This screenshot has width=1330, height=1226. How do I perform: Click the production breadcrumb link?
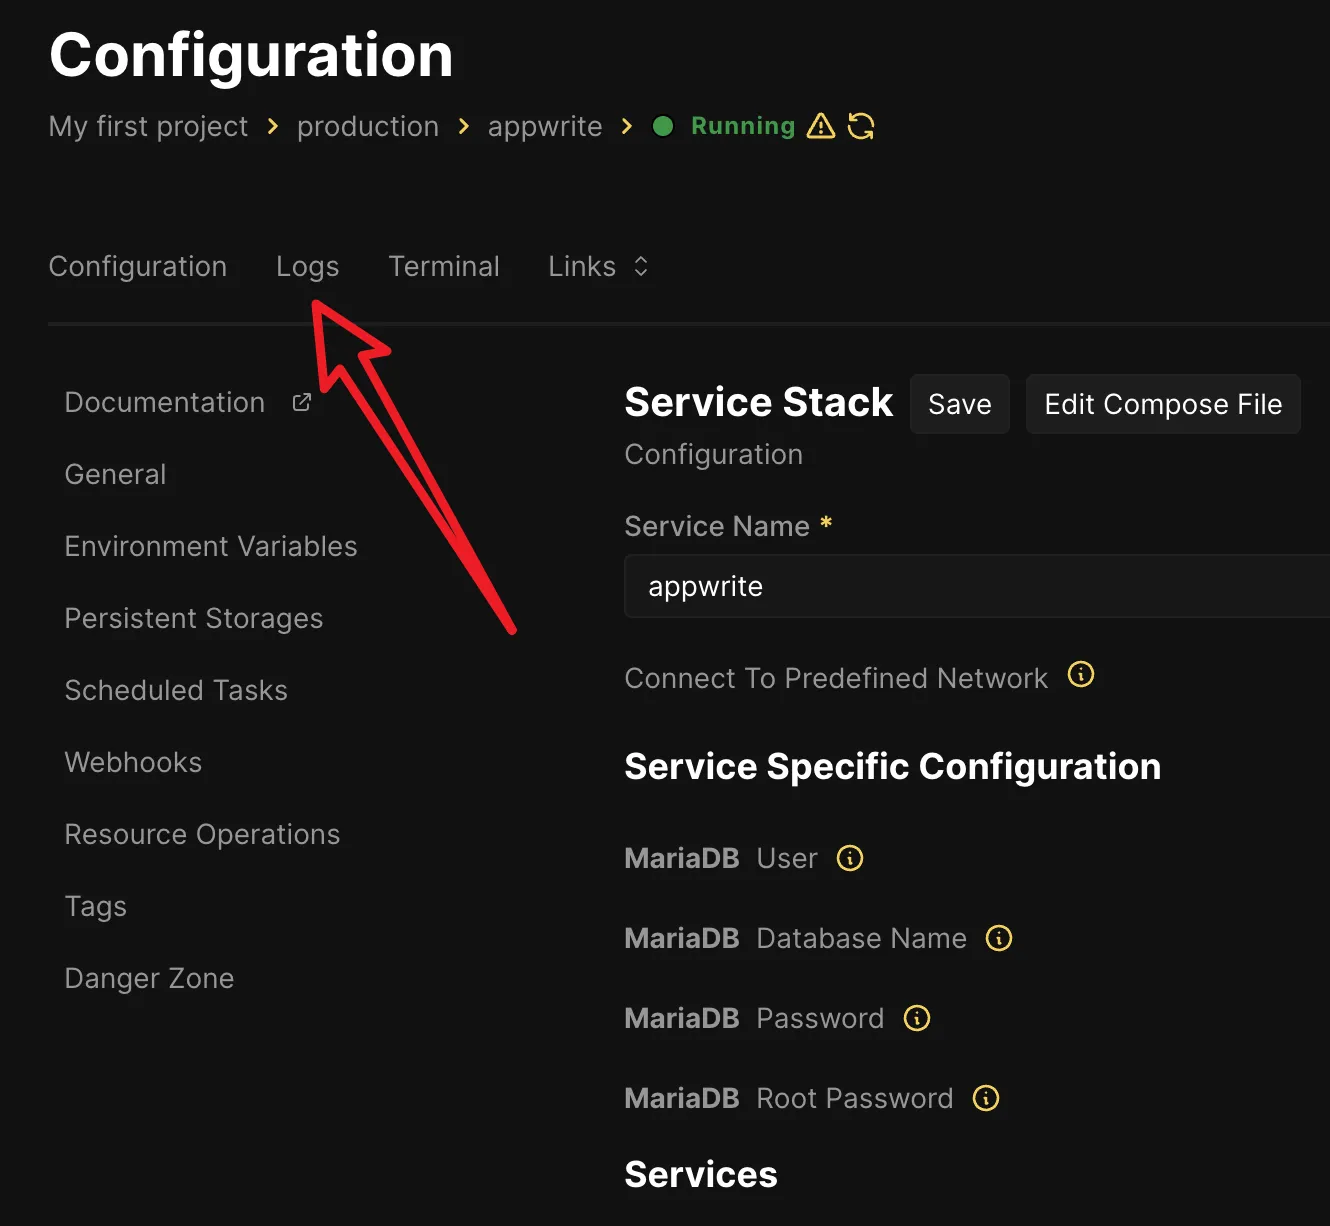pyautogui.click(x=367, y=127)
